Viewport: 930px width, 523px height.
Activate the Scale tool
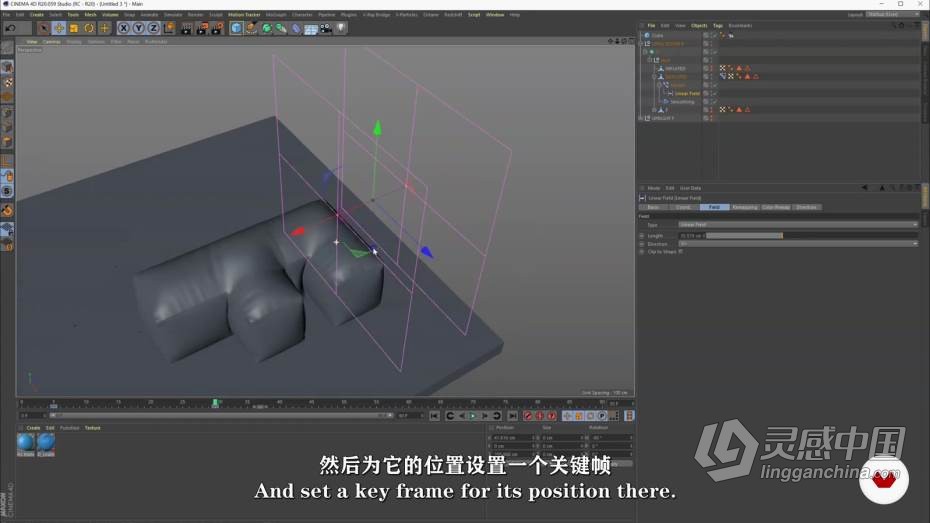click(x=74, y=28)
